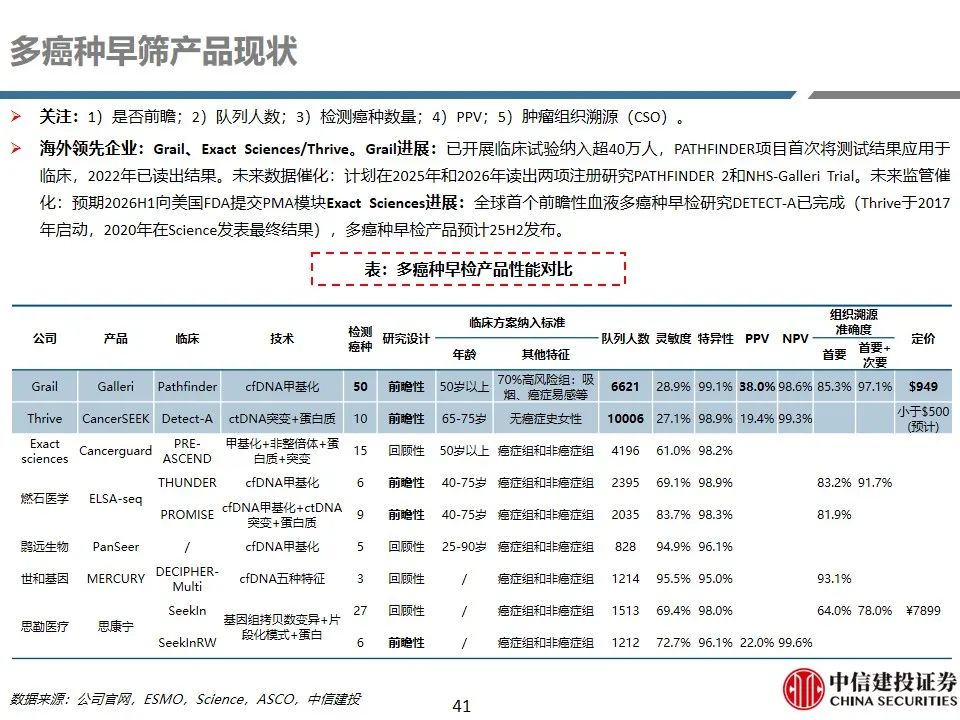Image resolution: width=960 pixels, height=720 pixels.
Task: Click the 临床方案纳入标准 header
Action: point(517,323)
